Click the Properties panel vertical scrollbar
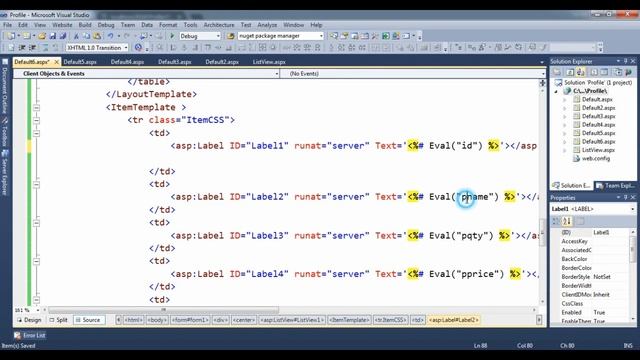640x360 pixels. point(633,249)
